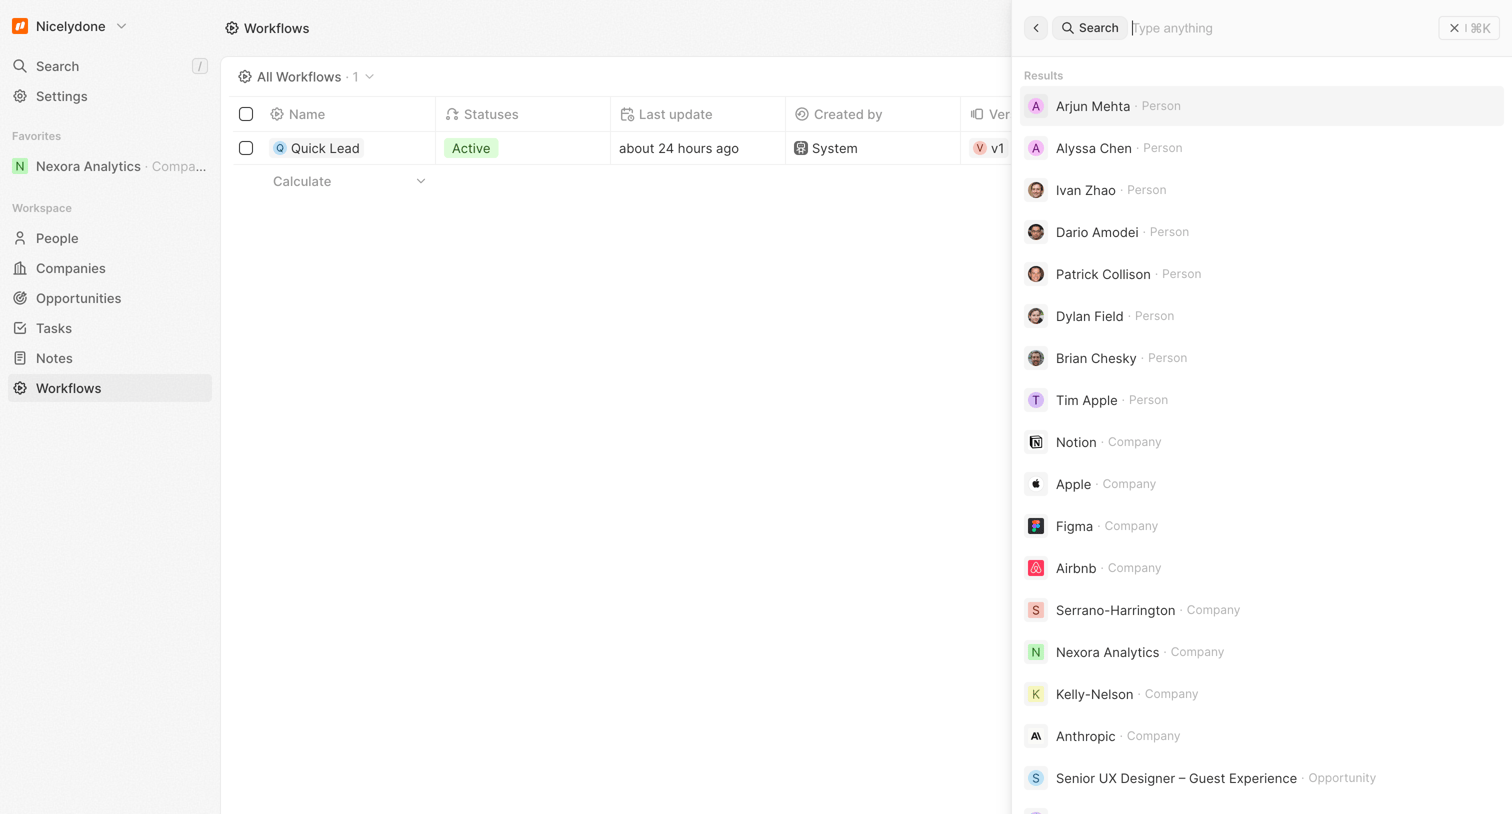Click the Tasks checkmark icon
Image resolution: width=1512 pixels, height=814 pixels.
(20, 328)
